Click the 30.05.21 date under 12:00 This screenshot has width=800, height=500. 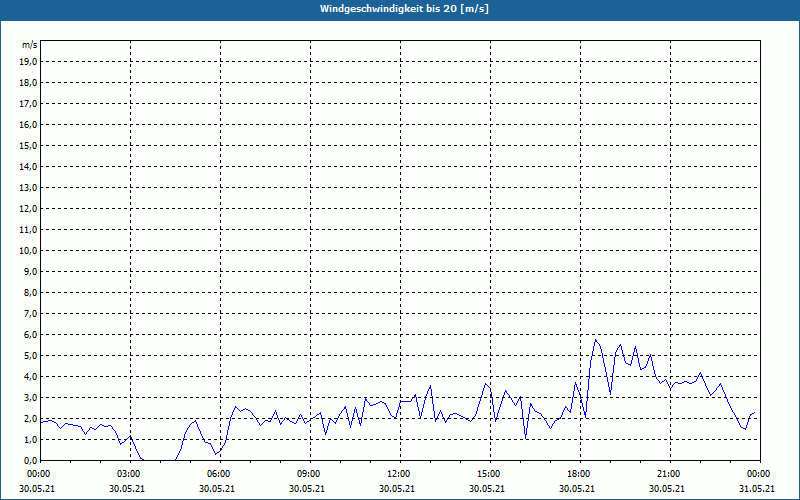(397, 489)
